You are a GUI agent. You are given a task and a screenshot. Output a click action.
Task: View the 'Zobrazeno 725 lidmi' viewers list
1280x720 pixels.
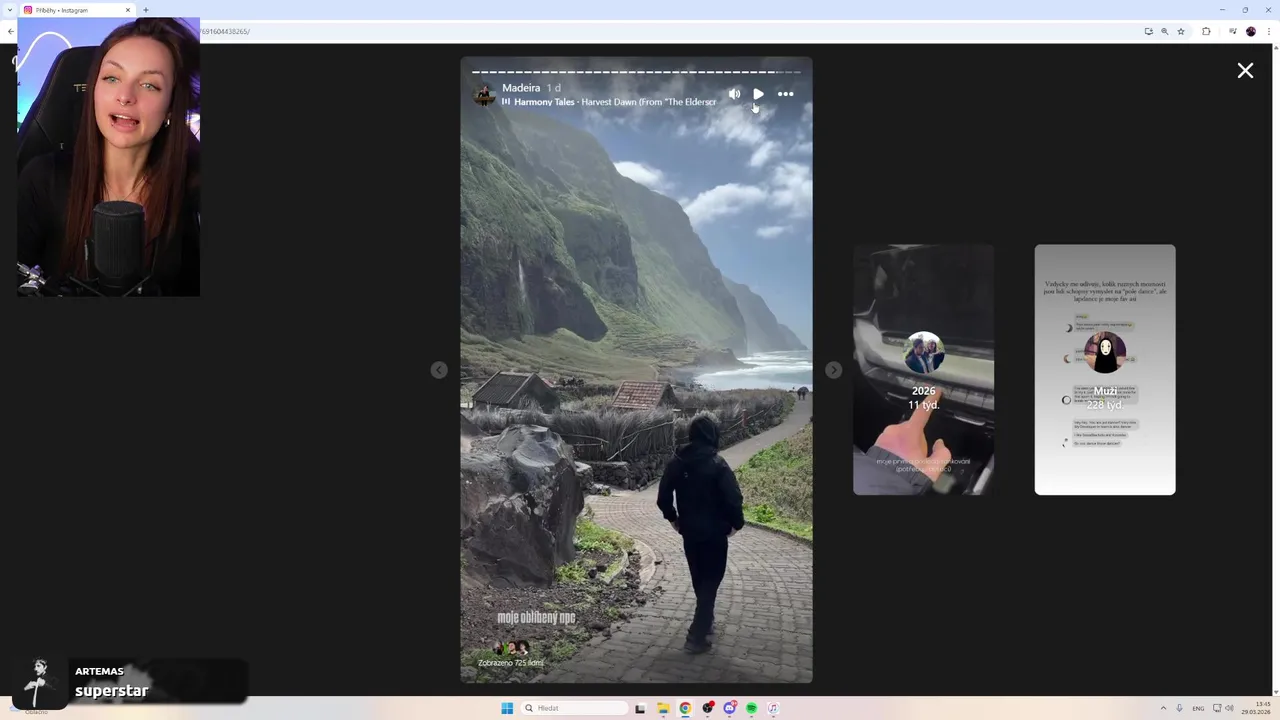(x=511, y=662)
